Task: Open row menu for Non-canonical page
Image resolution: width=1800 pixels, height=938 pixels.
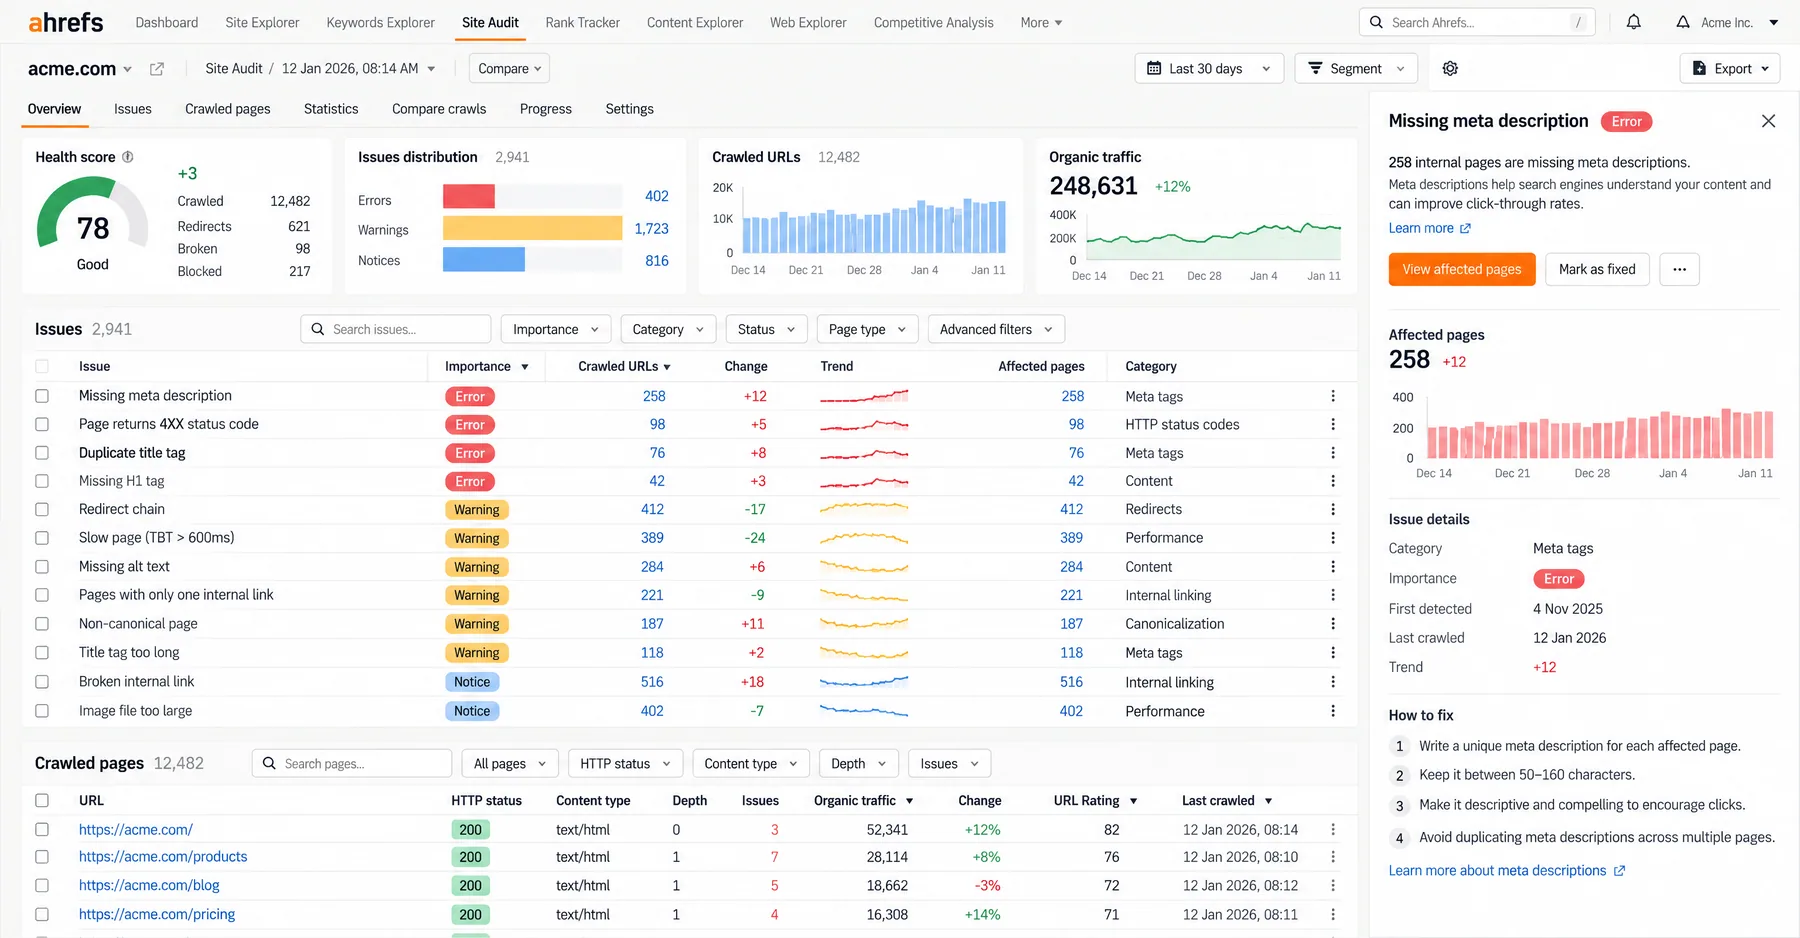Action: [x=1333, y=624]
